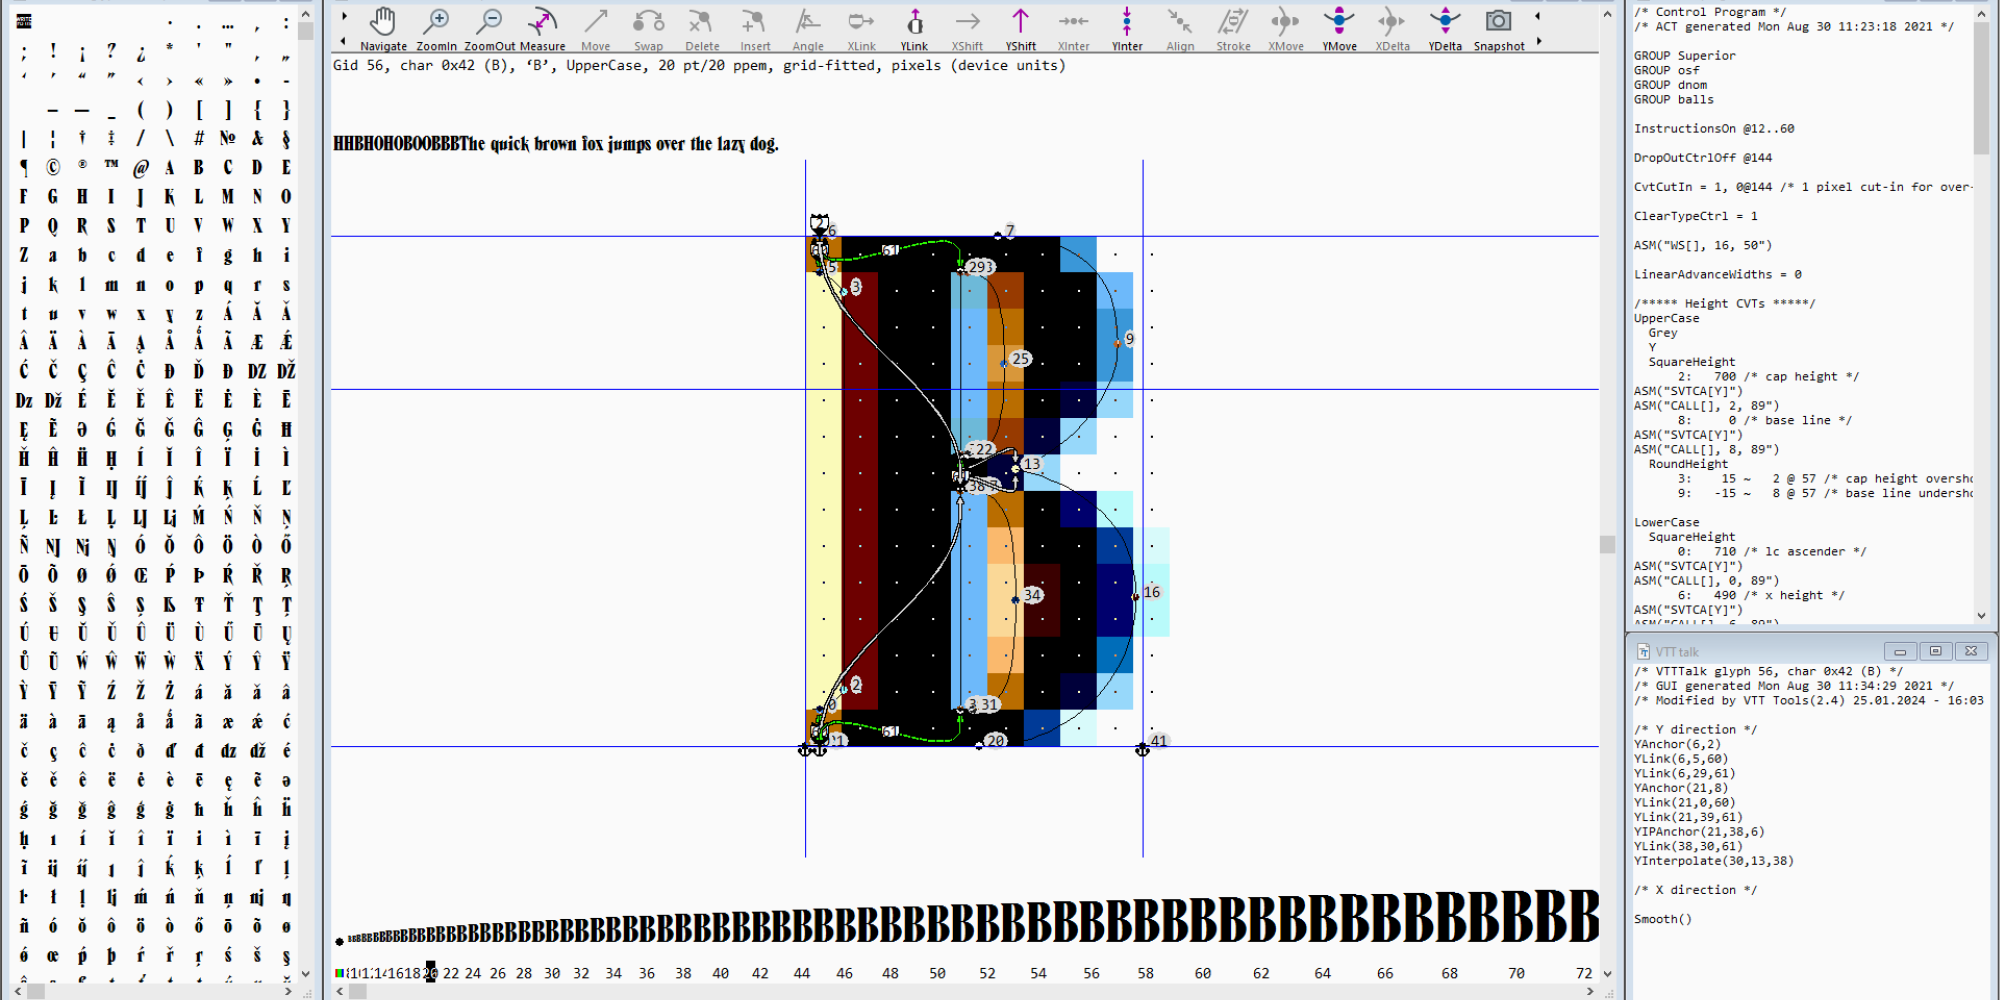This screenshot has height=1000, width=2000.
Task: Take a Snapshot with camera icon
Action: 1498,29
